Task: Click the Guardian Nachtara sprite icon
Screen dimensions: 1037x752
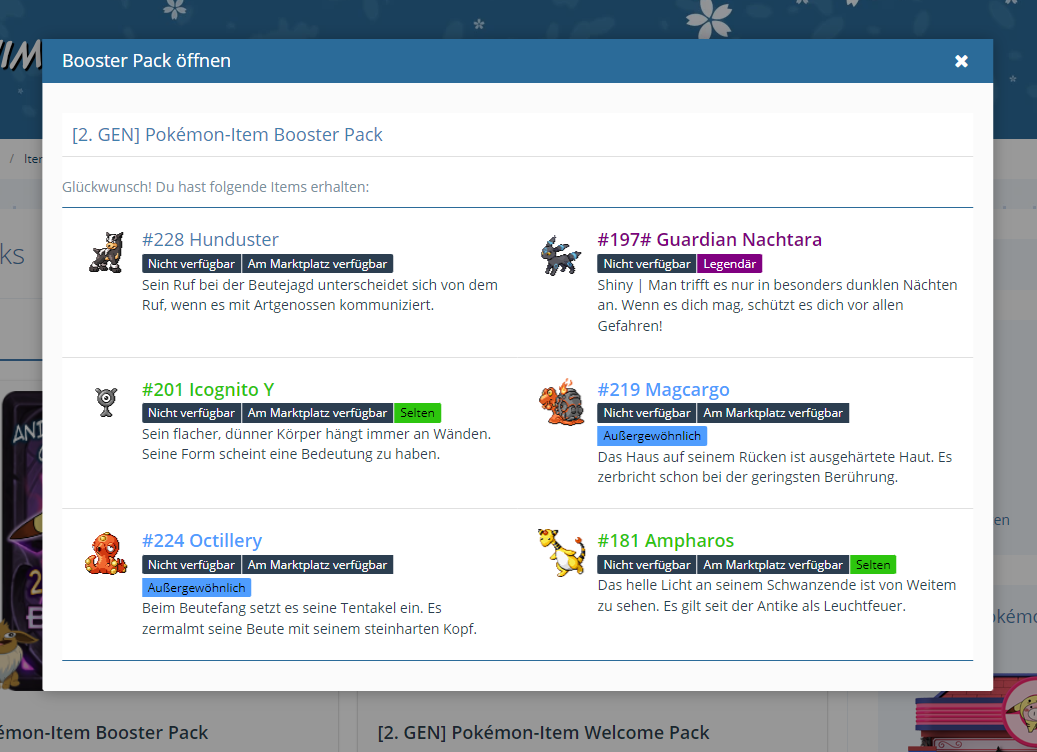Action: [x=561, y=255]
